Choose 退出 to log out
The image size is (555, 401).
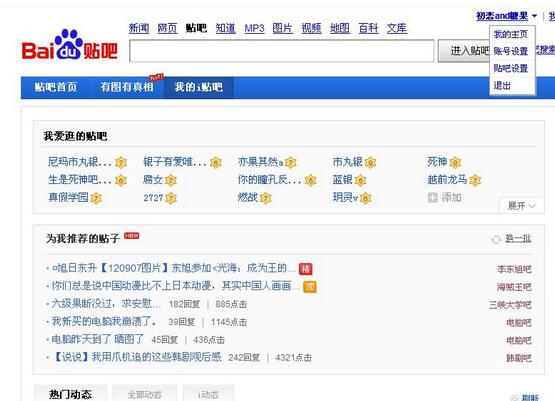click(502, 85)
